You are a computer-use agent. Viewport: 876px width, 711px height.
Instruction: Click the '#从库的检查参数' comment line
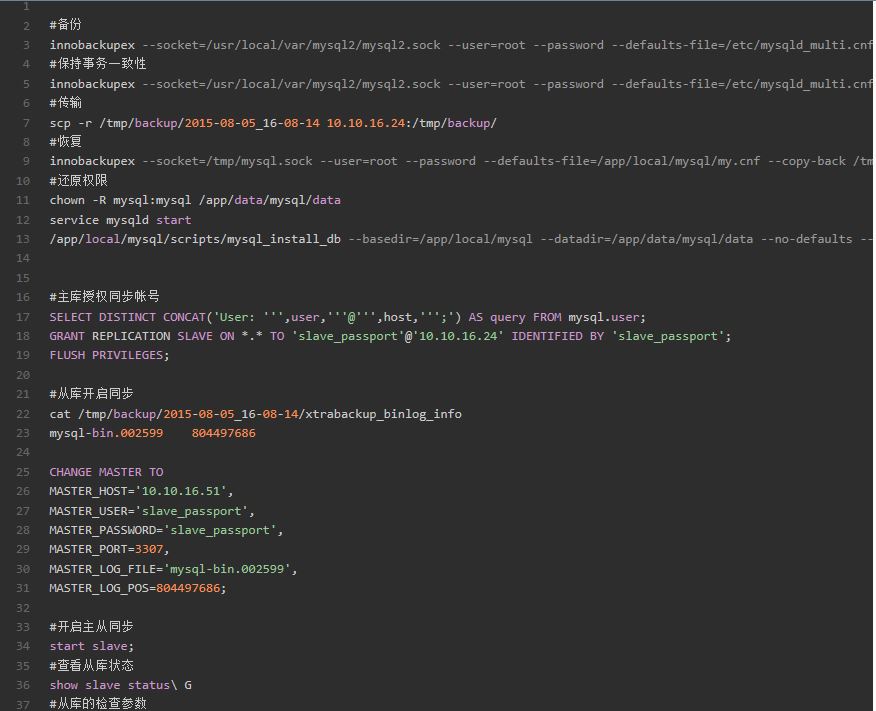pos(98,703)
